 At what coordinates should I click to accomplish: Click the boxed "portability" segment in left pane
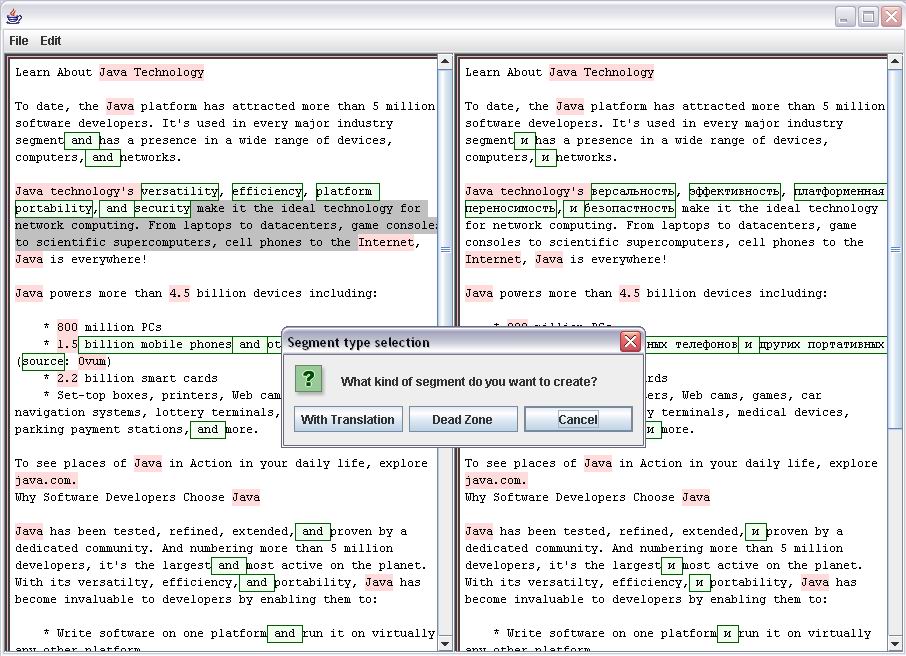click(x=54, y=208)
